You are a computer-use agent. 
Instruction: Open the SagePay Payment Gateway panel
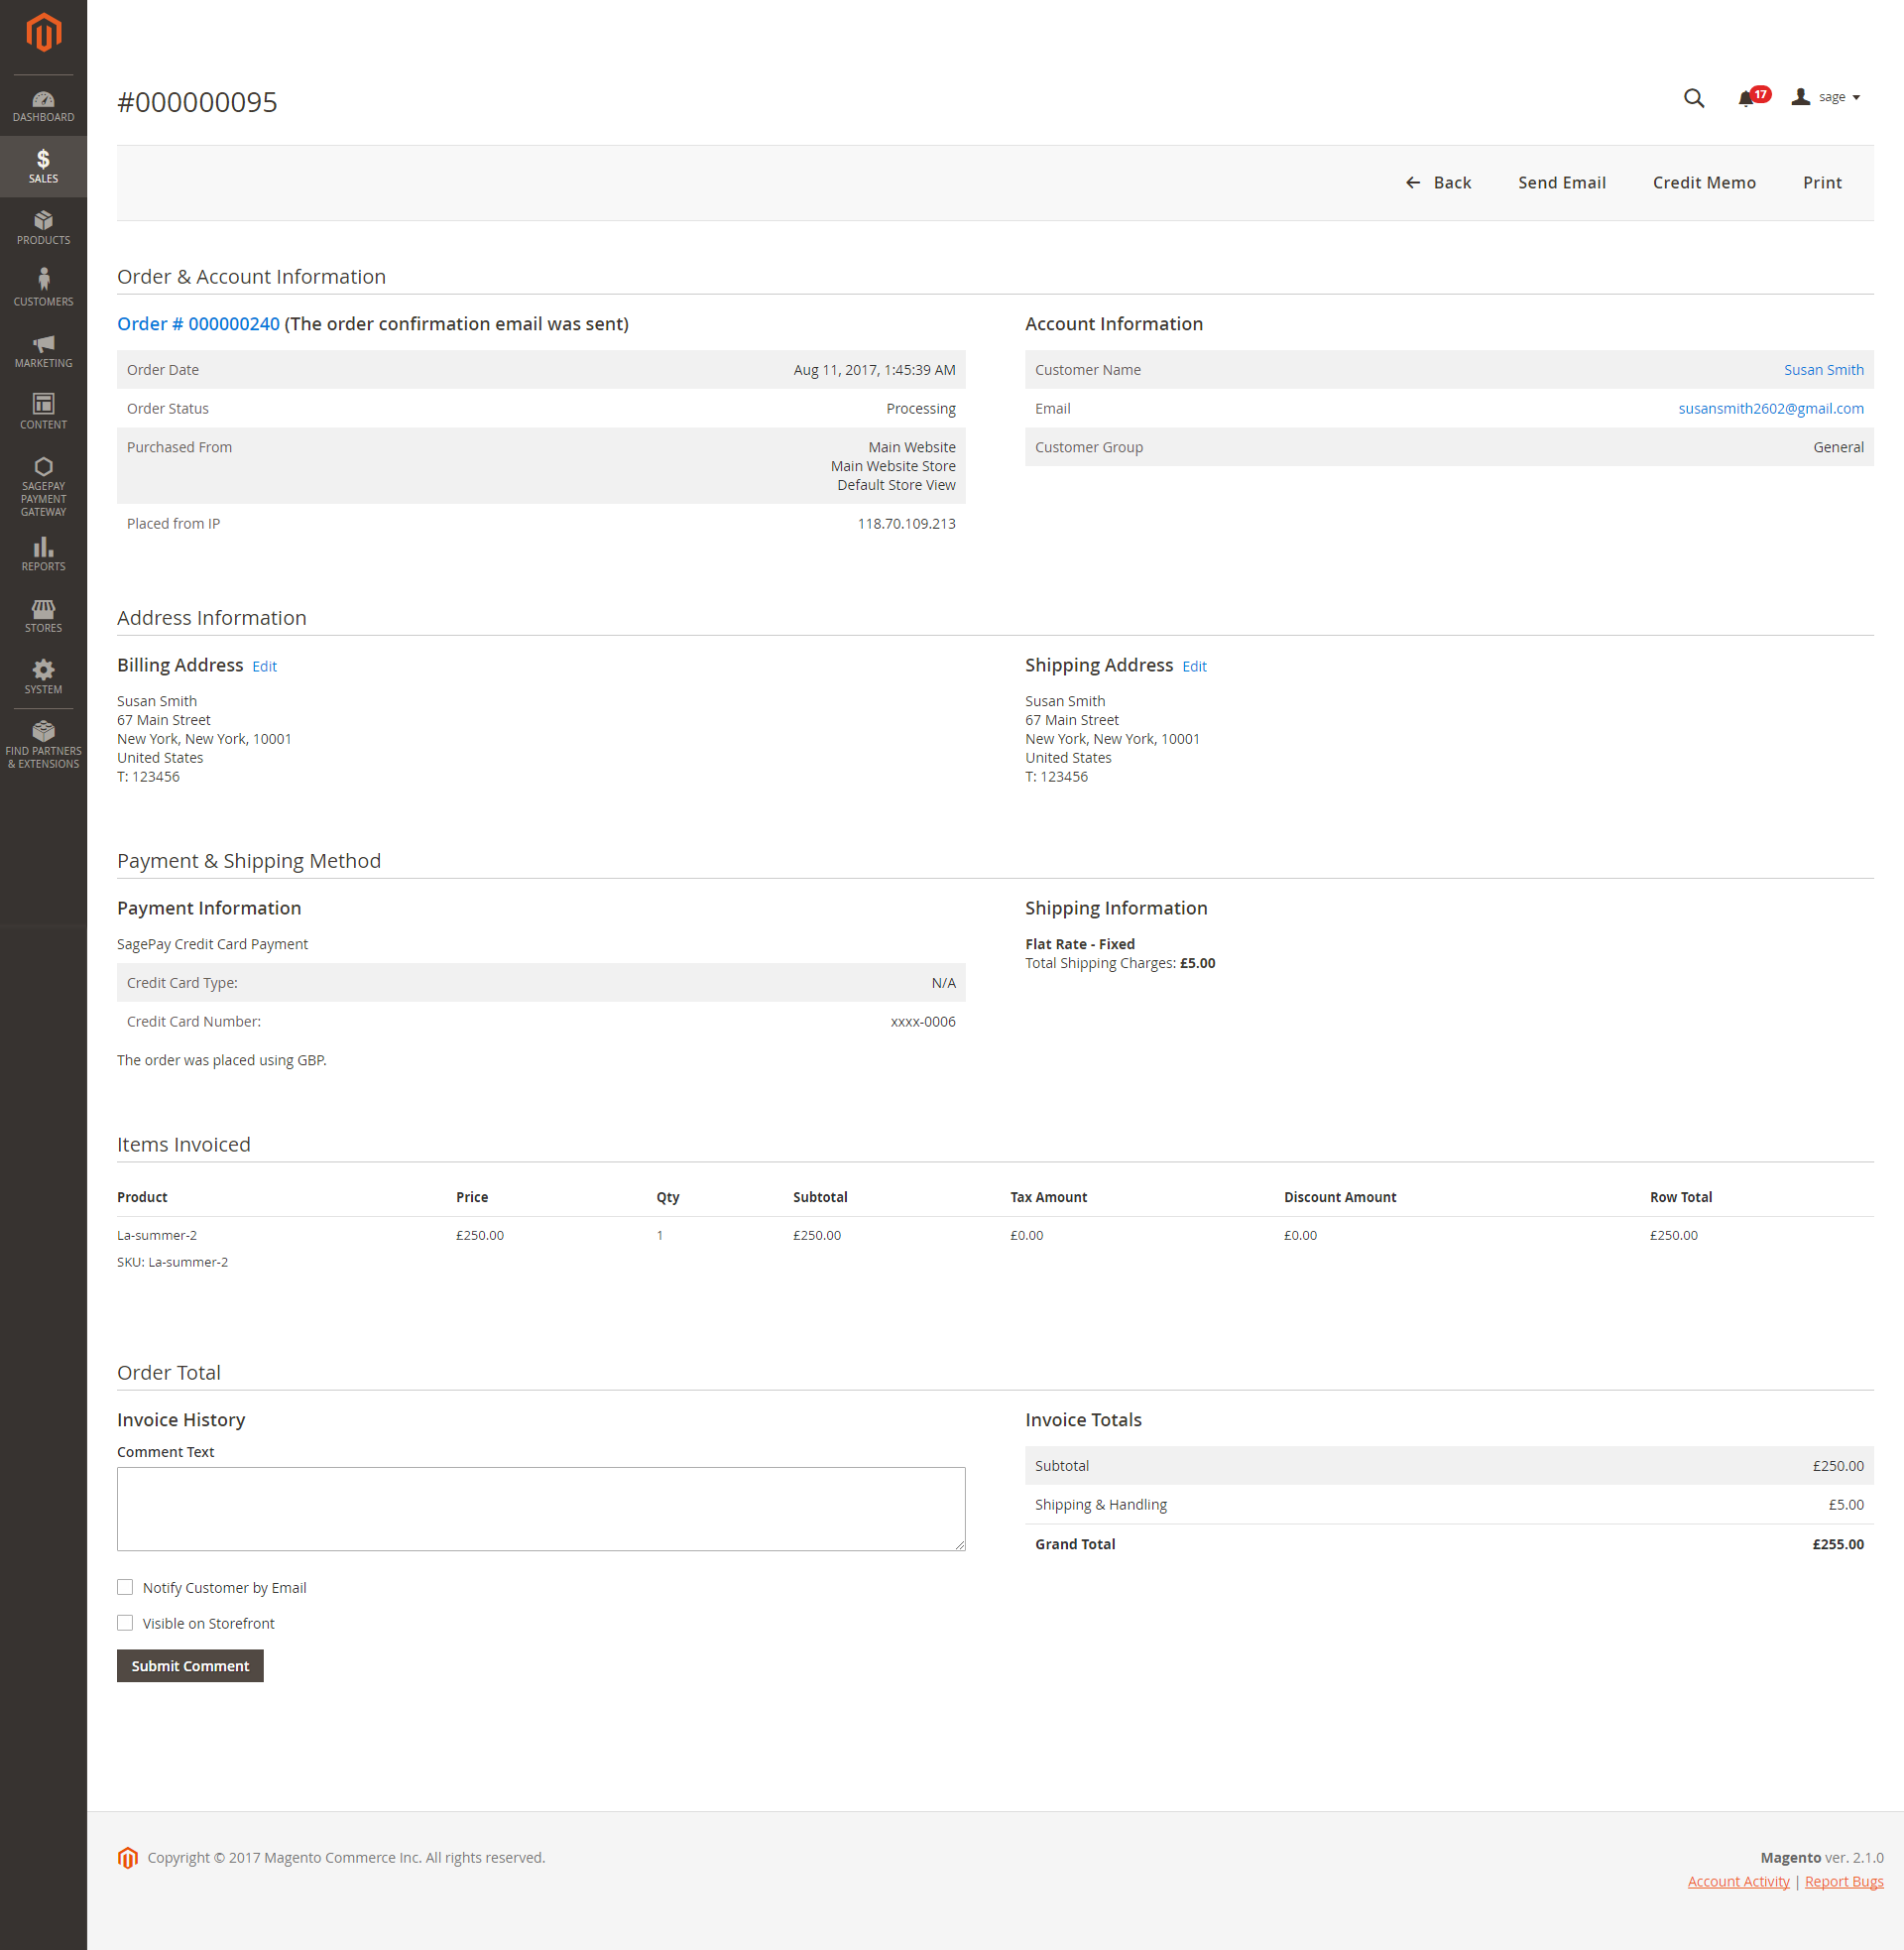43,485
